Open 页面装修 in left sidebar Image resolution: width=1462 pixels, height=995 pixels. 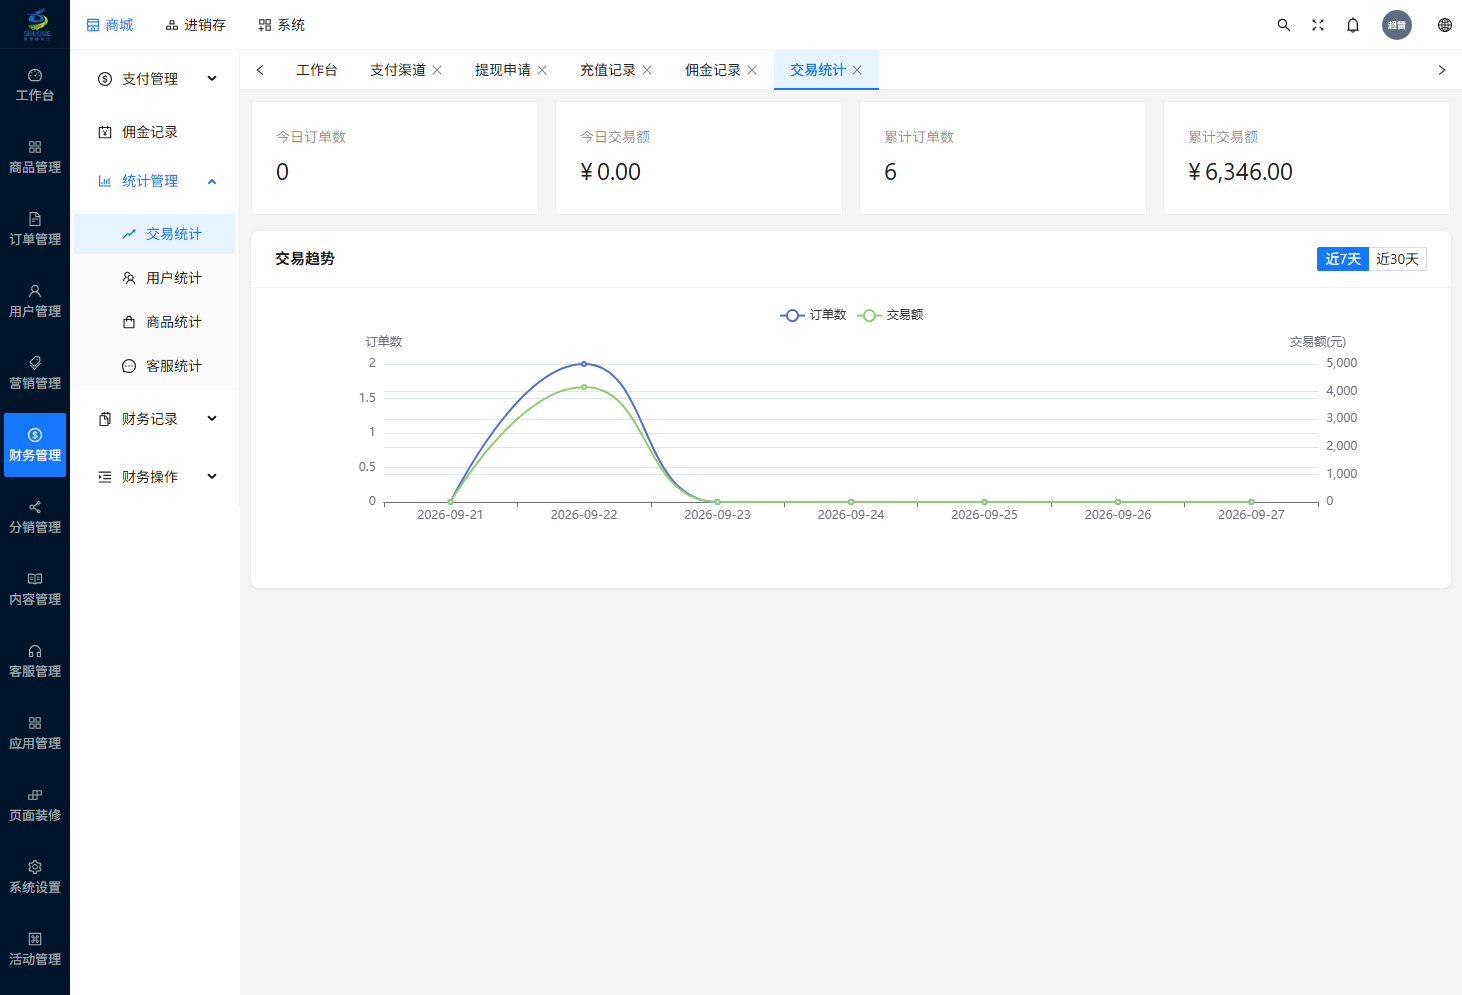[x=35, y=805]
